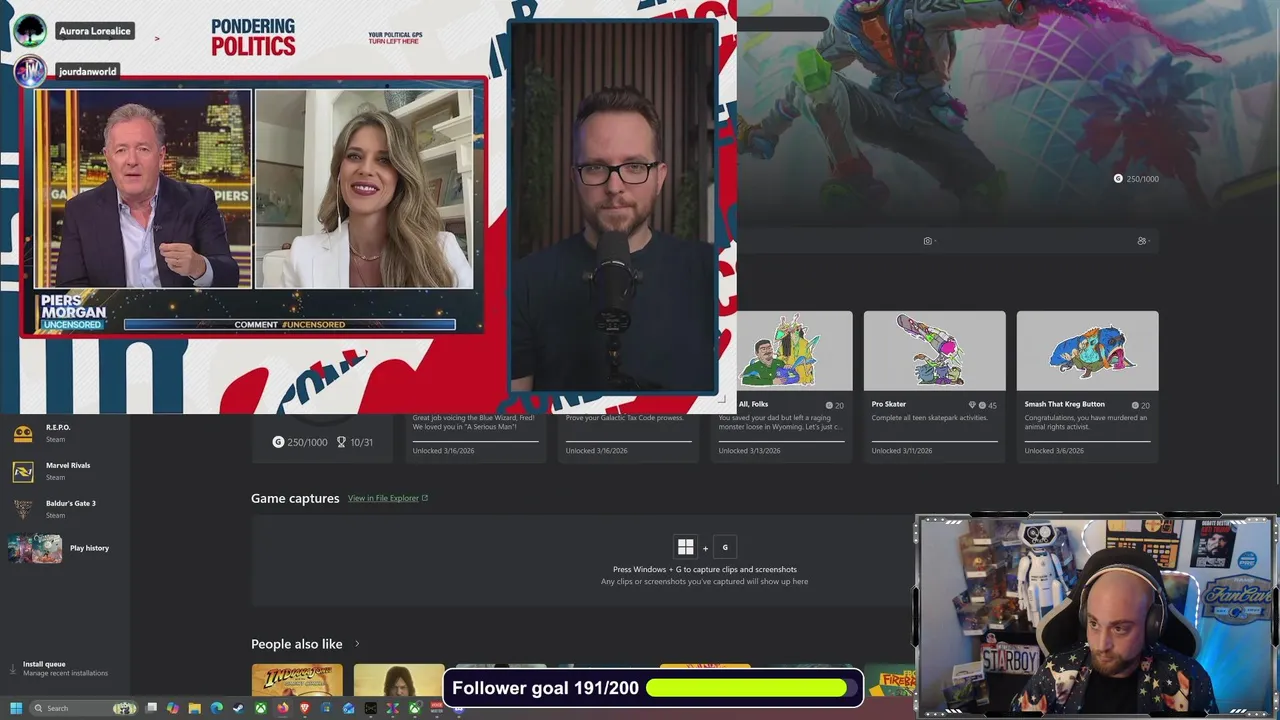Launch Microsoft Edge from taskbar
Image resolution: width=1280 pixels, height=720 pixels.
pyautogui.click(x=217, y=708)
